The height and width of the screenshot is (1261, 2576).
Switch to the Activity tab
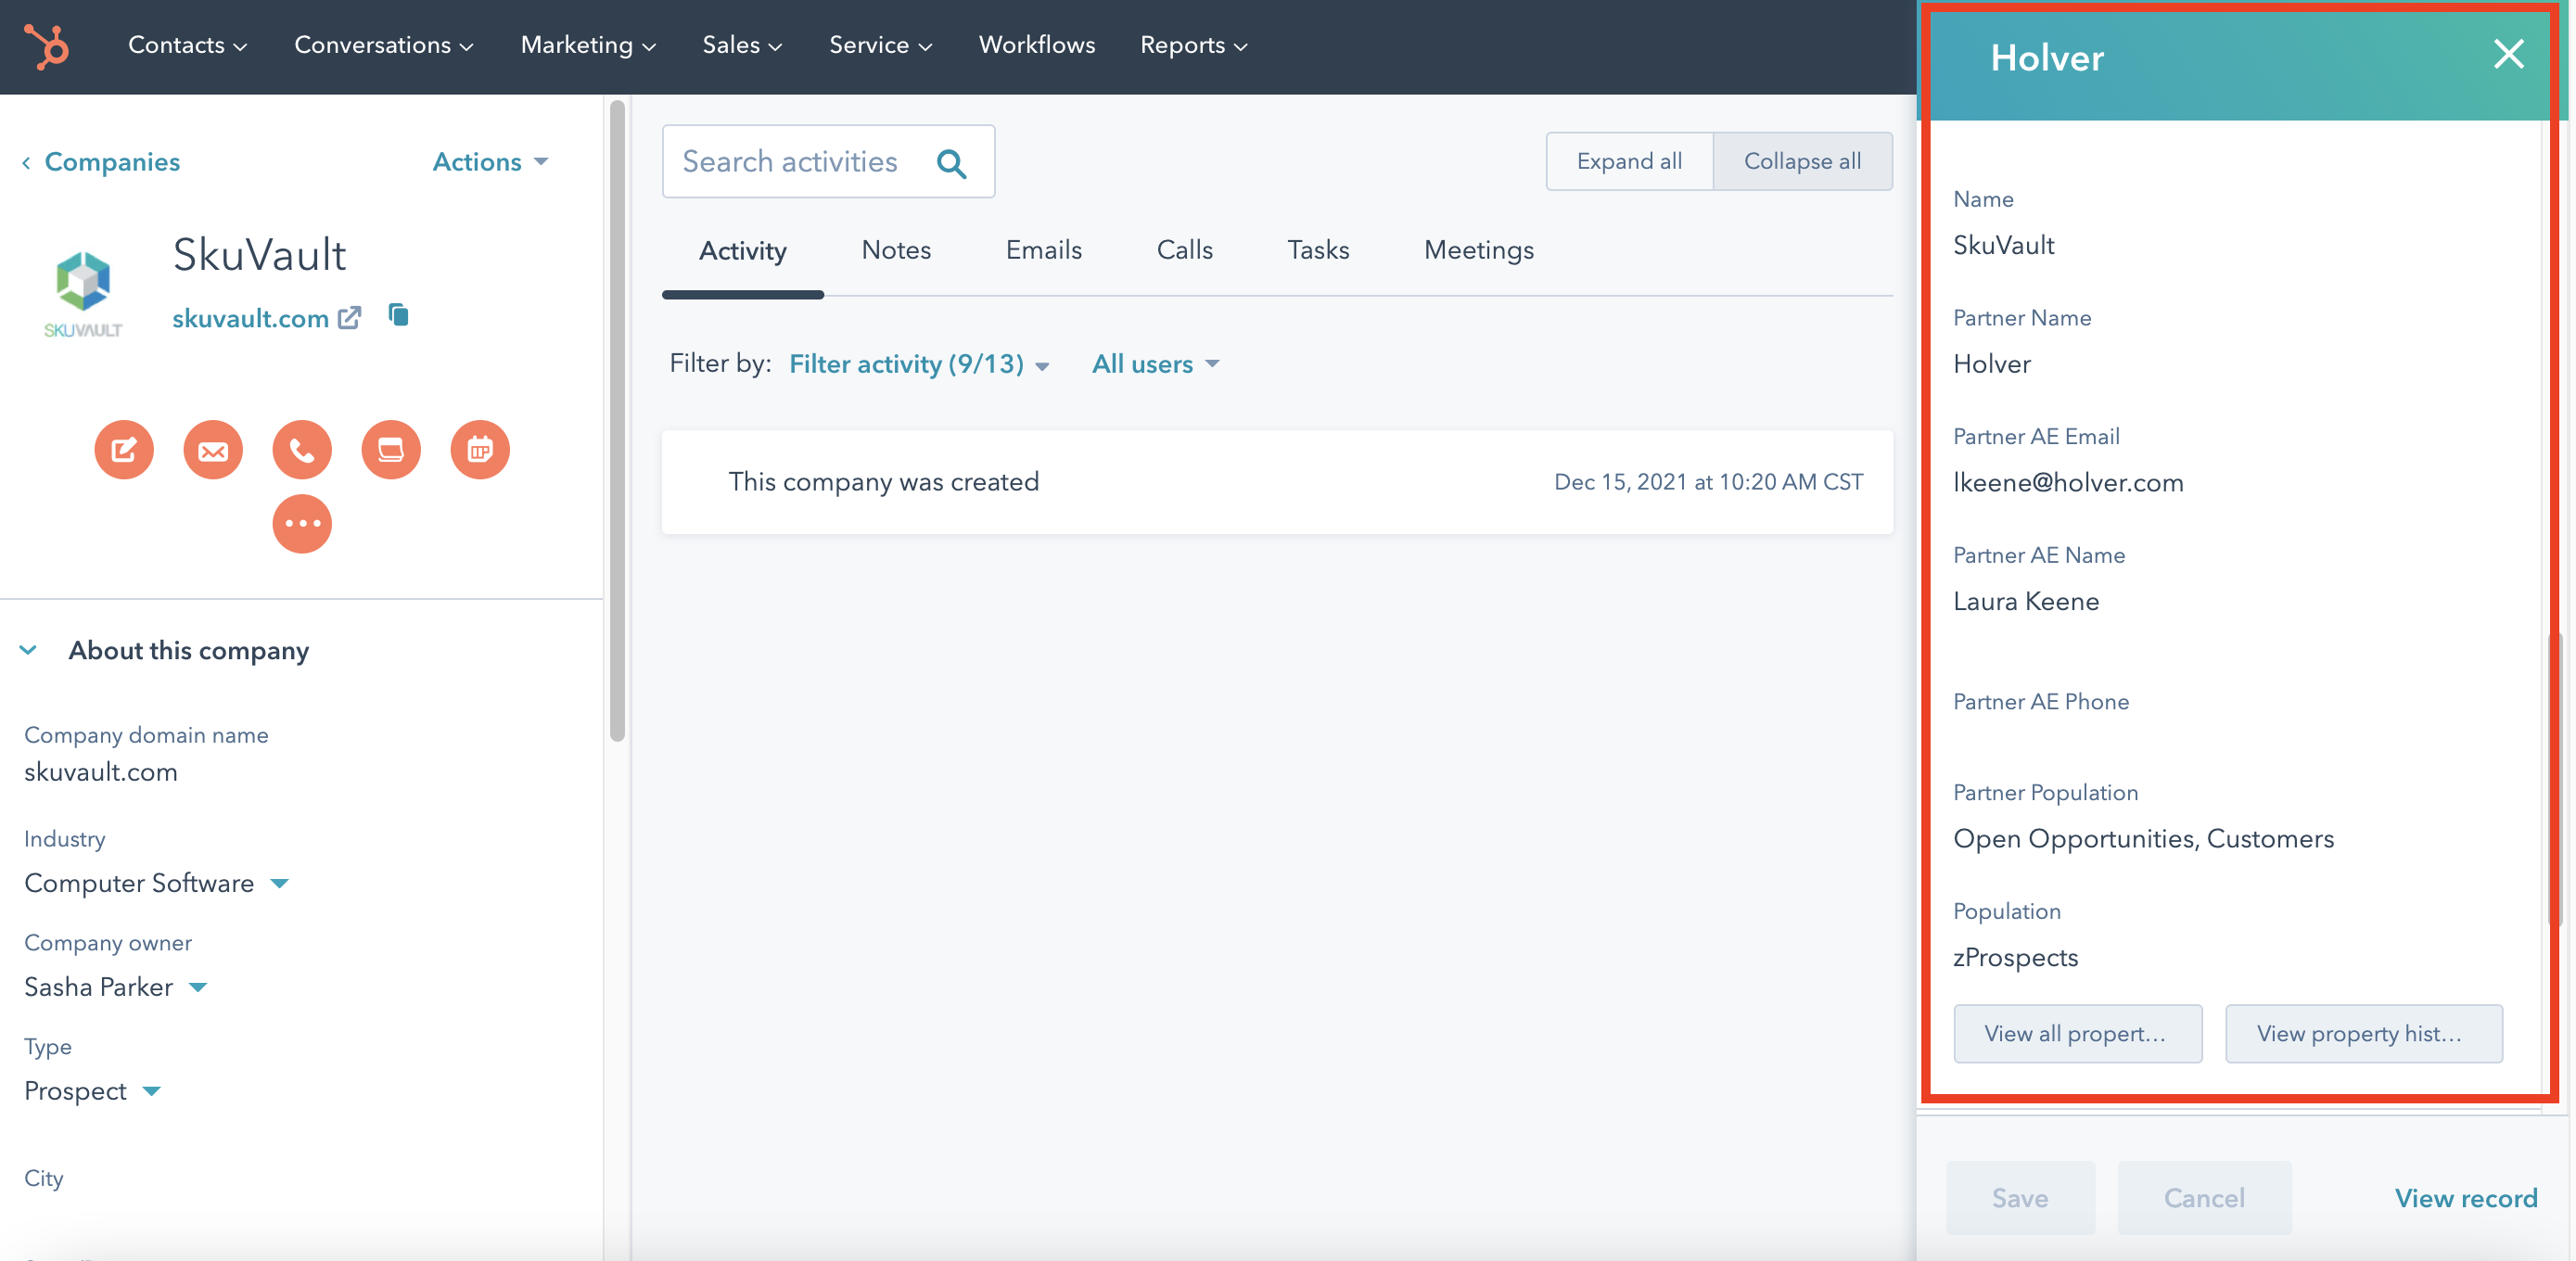click(742, 250)
